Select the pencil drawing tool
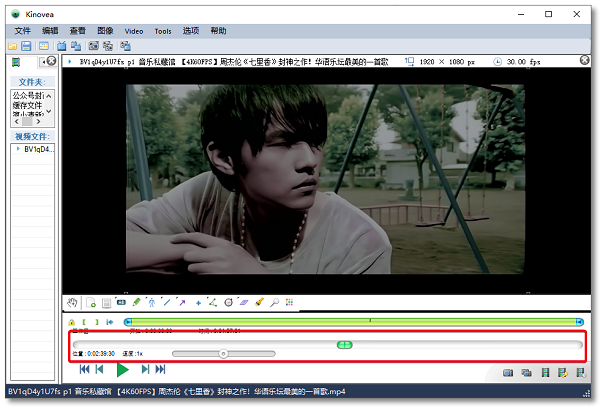Viewport: 600px width, 407px height. [x=137, y=301]
